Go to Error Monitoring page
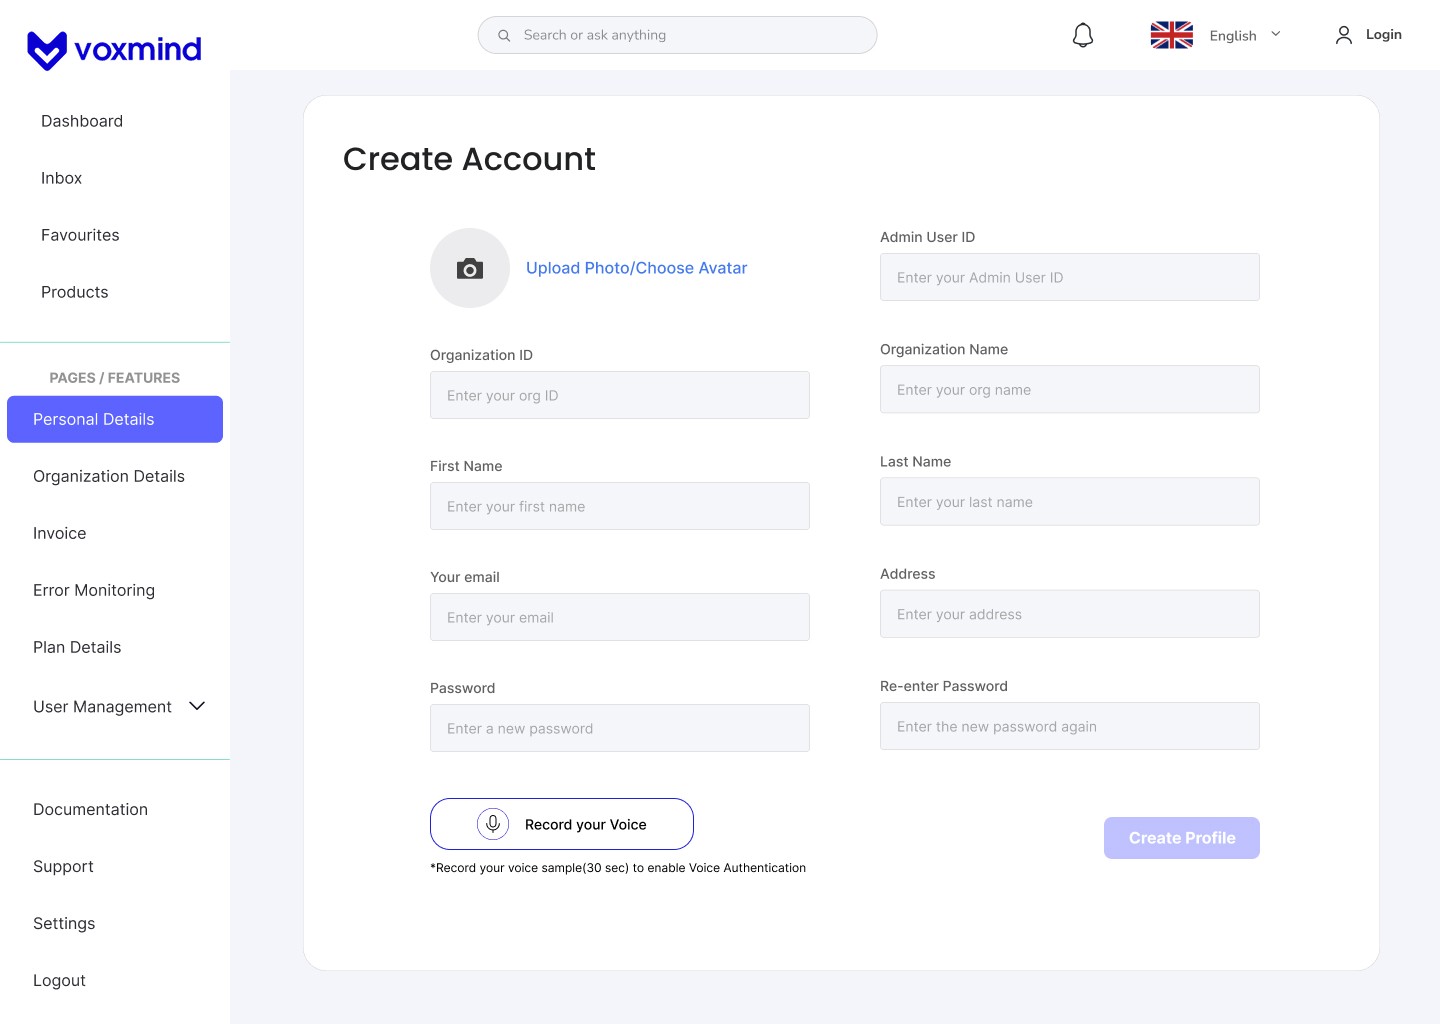This screenshot has height=1024, width=1440. pyautogui.click(x=94, y=590)
